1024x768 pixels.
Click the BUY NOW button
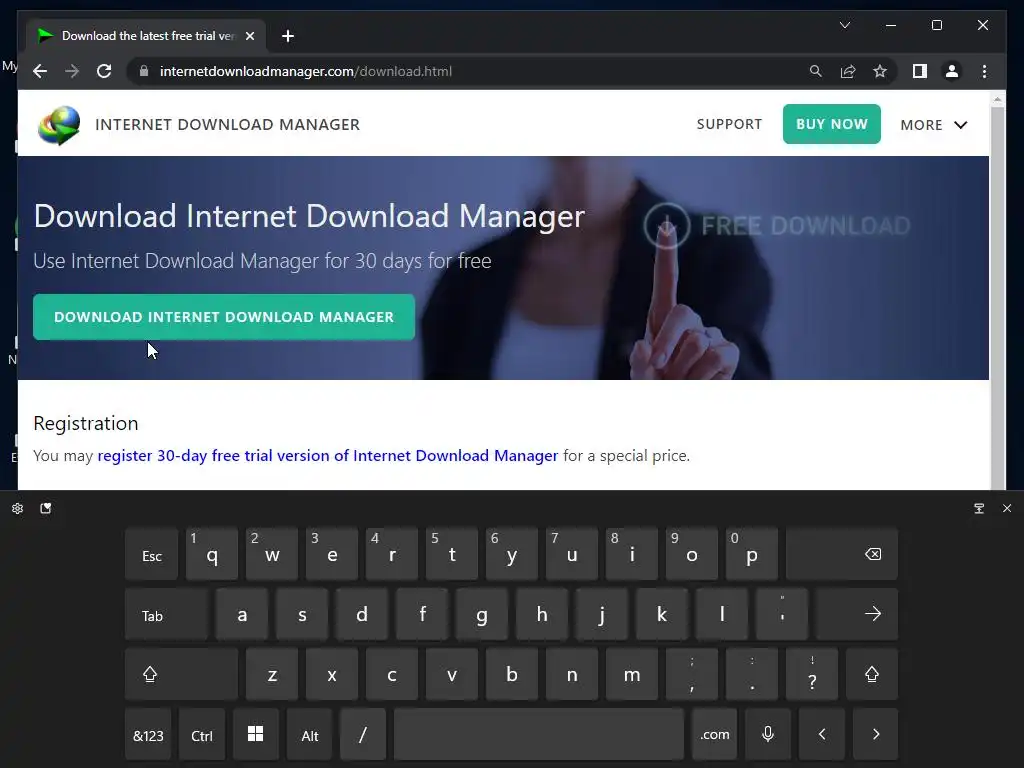tap(831, 124)
